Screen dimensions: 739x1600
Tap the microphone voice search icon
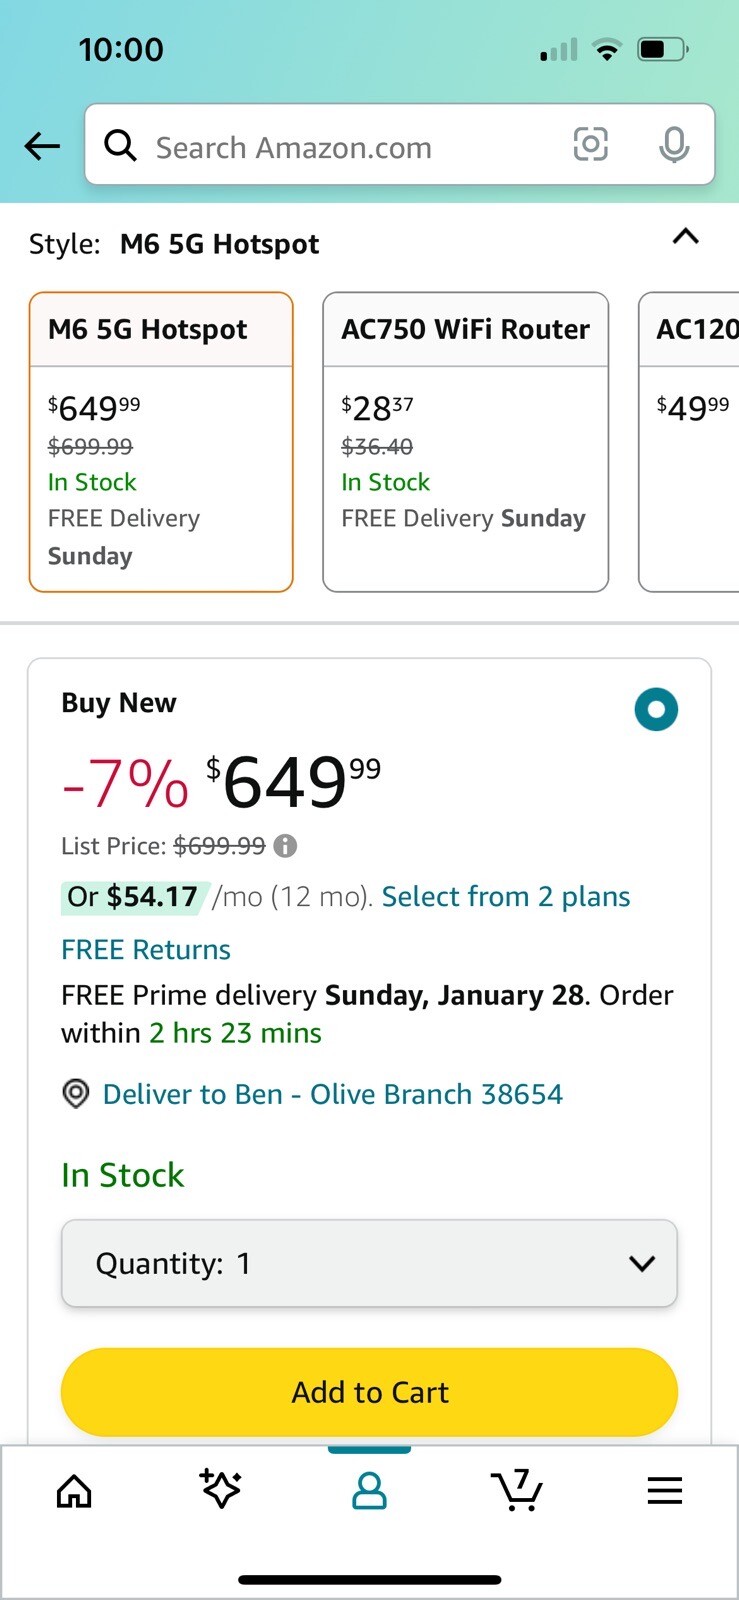pyautogui.click(x=674, y=145)
